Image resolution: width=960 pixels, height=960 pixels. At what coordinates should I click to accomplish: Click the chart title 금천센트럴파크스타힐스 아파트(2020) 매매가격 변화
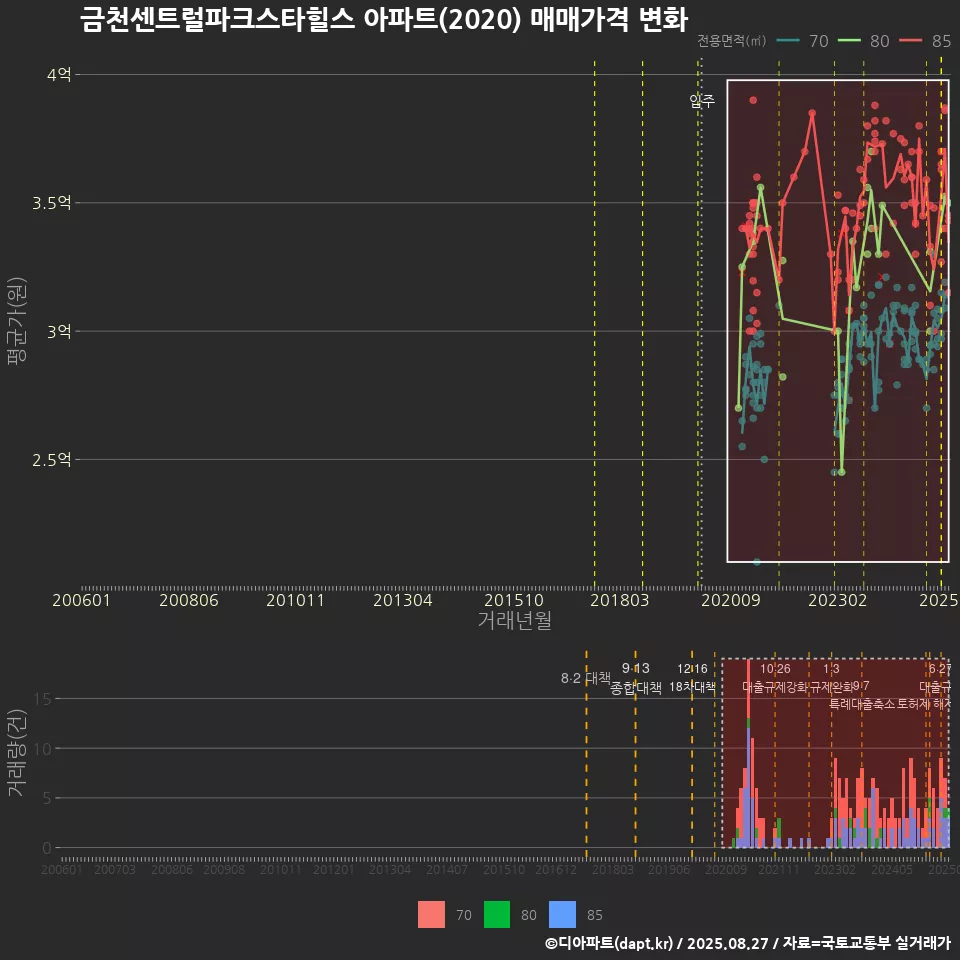click(384, 20)
